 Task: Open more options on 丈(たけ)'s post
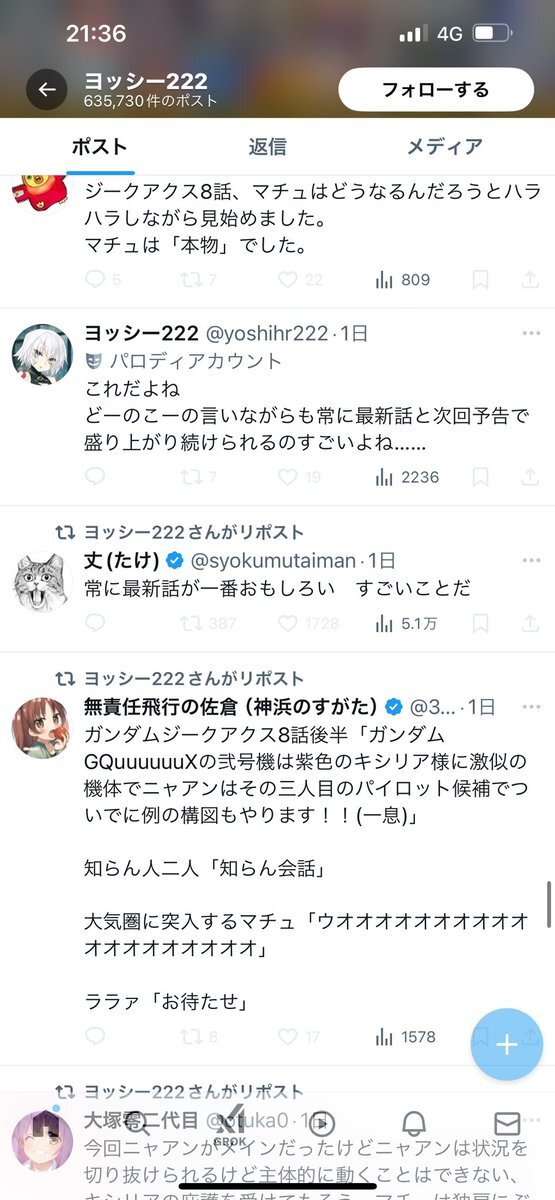click(530, 560)
